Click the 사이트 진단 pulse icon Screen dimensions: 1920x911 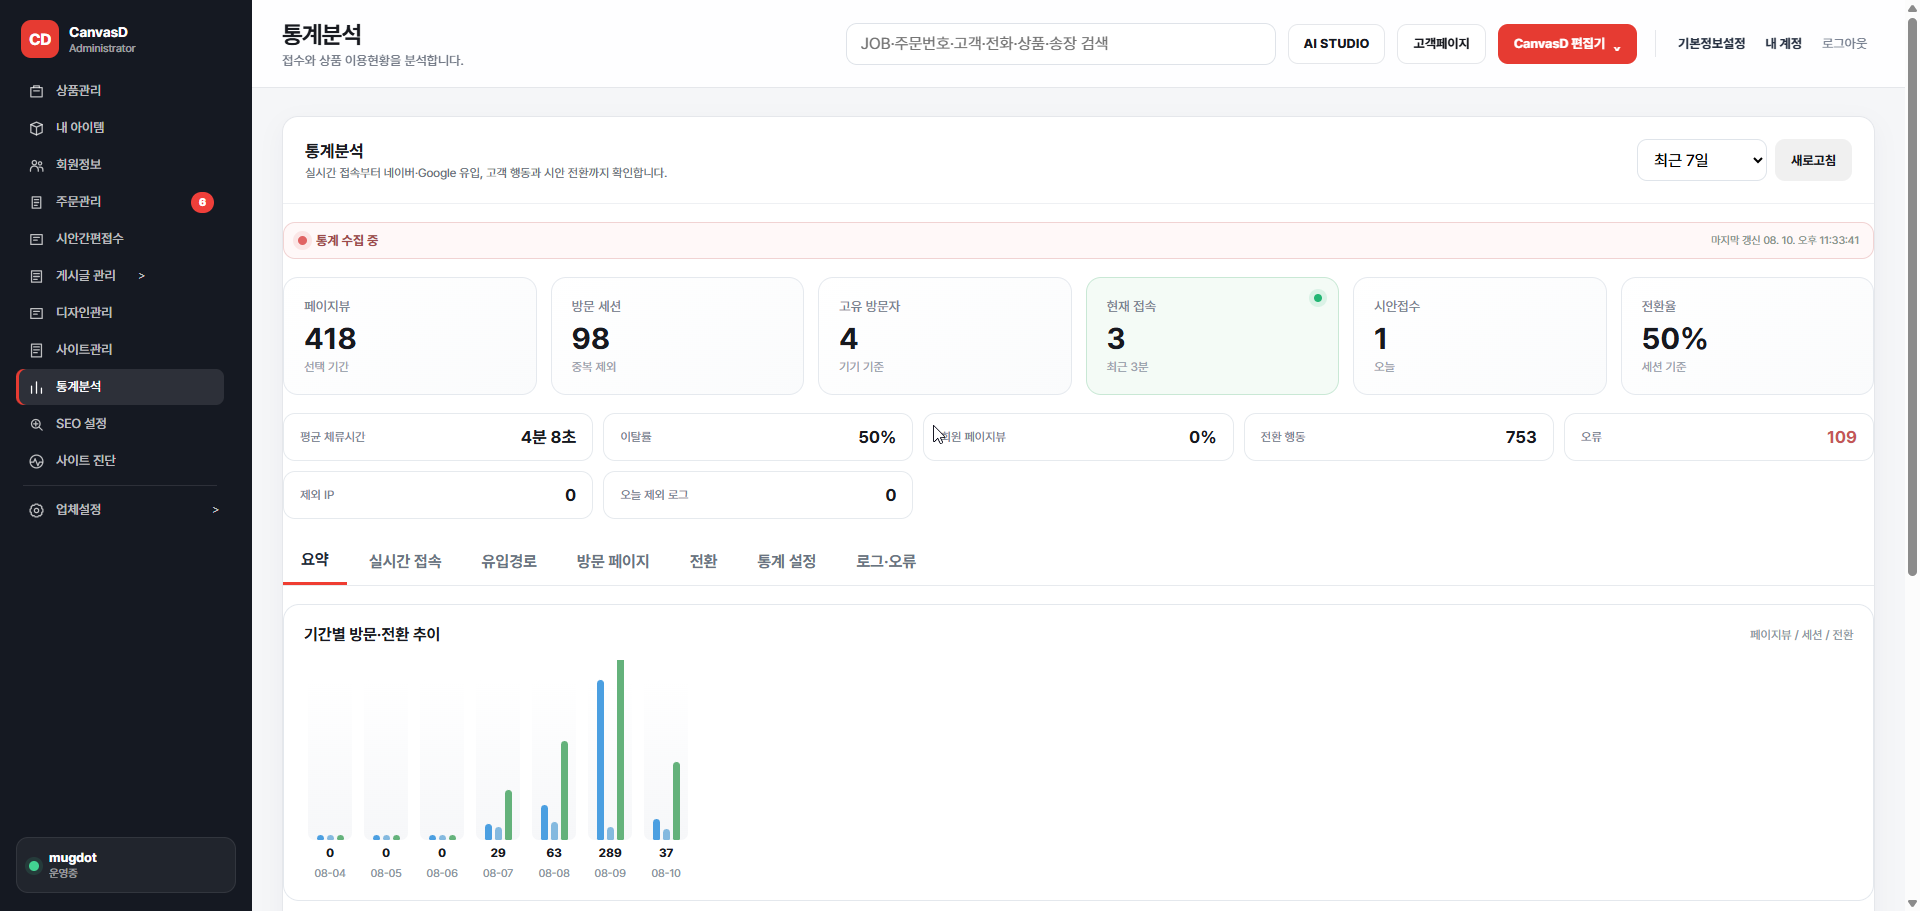click(36, 461)
